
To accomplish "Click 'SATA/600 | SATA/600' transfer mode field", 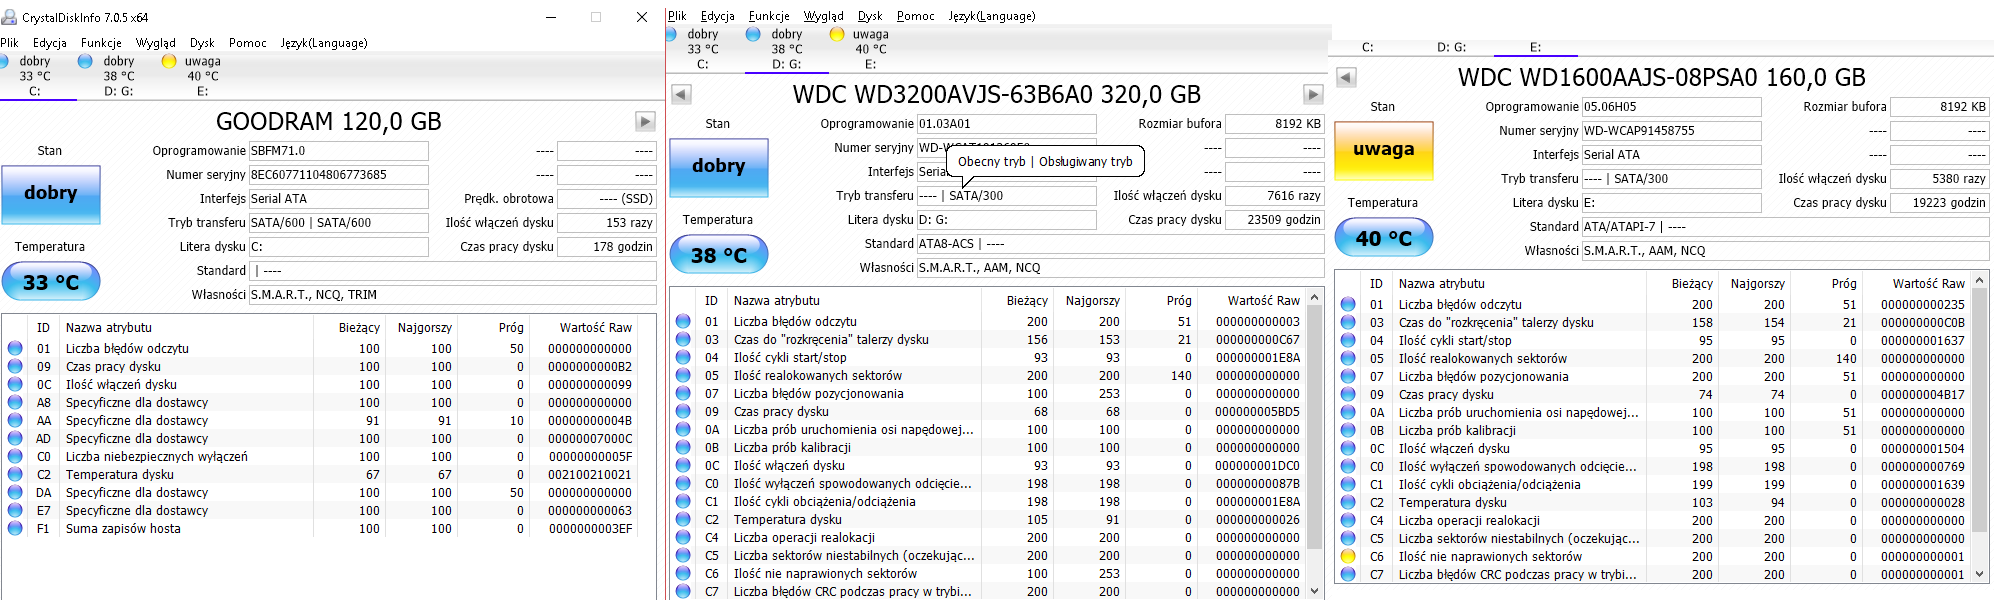I will [338, 223].
